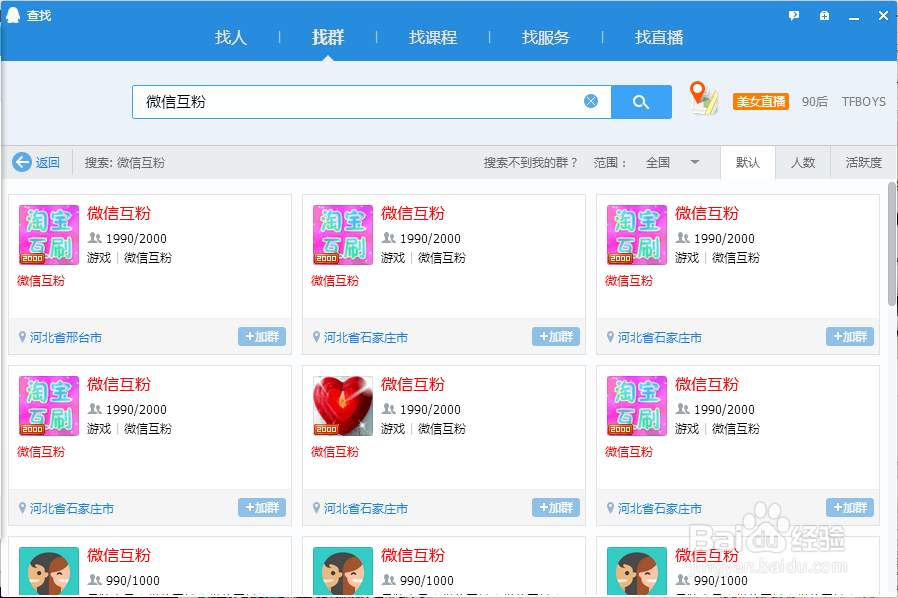Open the feedback speech-bubble icon

coord(794,15)
